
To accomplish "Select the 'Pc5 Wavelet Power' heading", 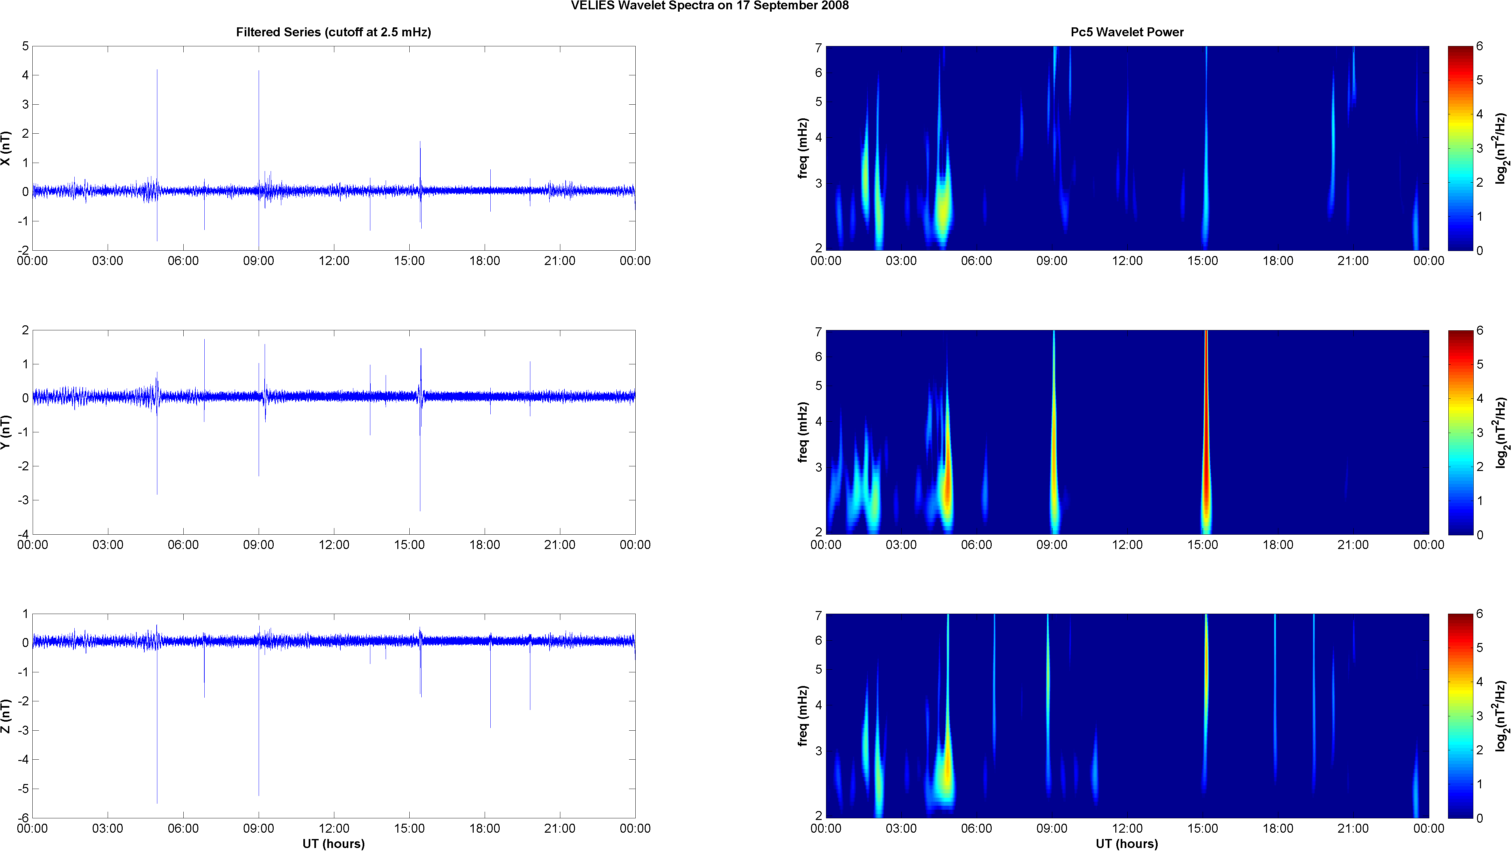I will click(1127, 32).
